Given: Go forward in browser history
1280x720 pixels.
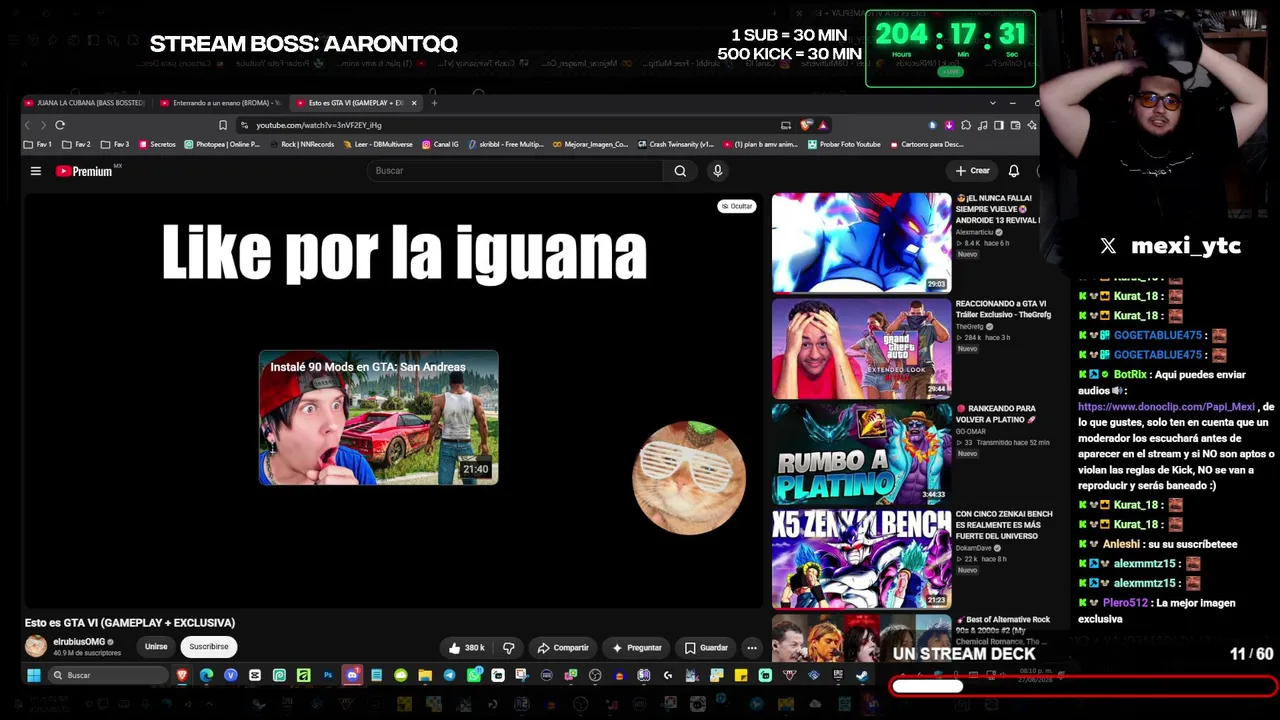Looking at the screenshot, I should tap(43, 125).
